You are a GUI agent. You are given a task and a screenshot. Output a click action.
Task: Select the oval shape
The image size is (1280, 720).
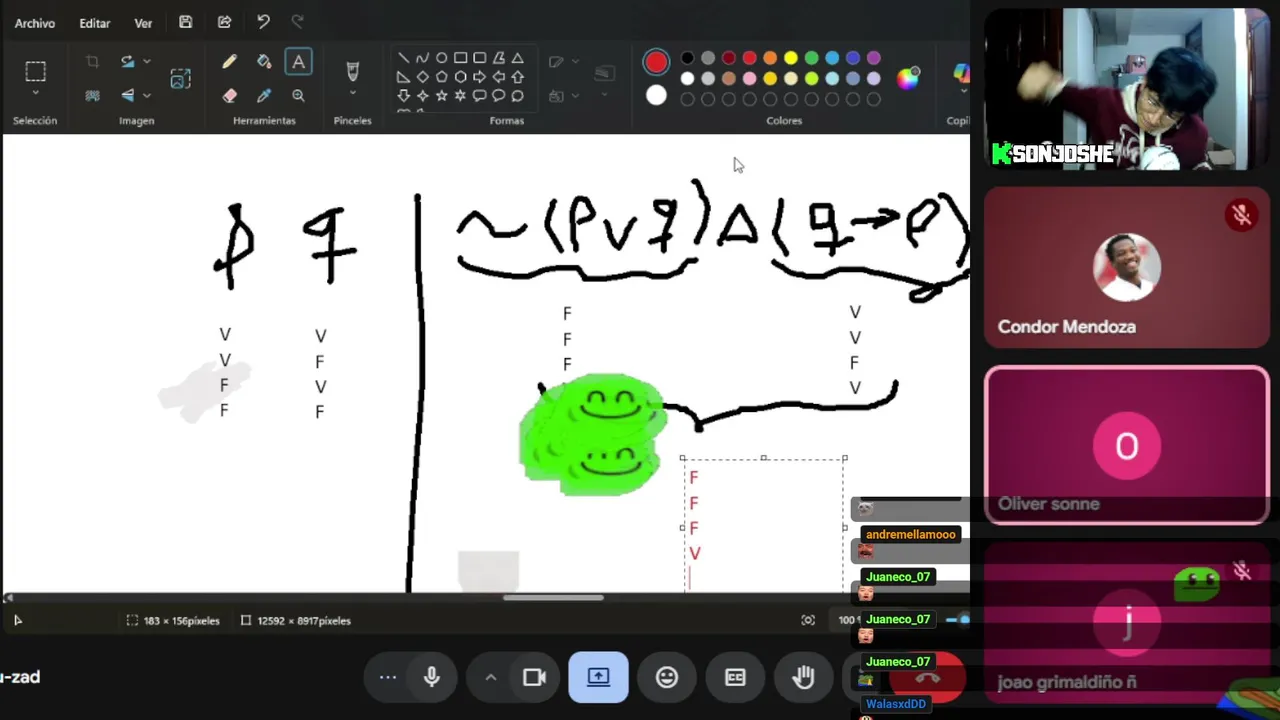[441, 58]
